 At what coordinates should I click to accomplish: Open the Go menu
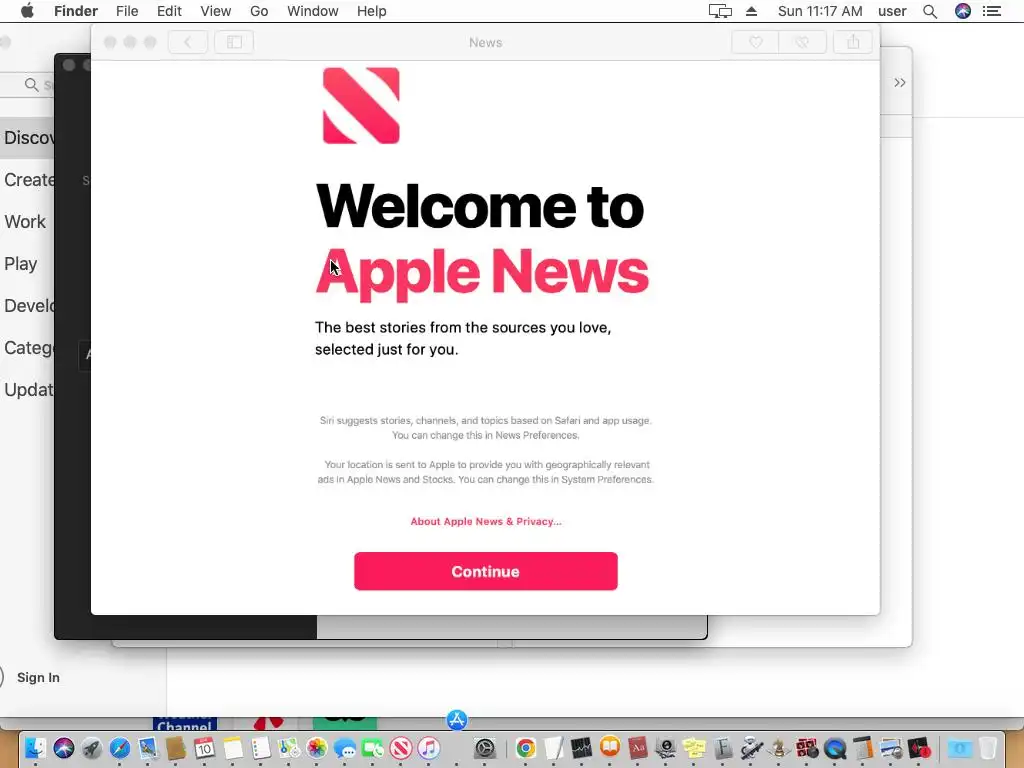259,11
